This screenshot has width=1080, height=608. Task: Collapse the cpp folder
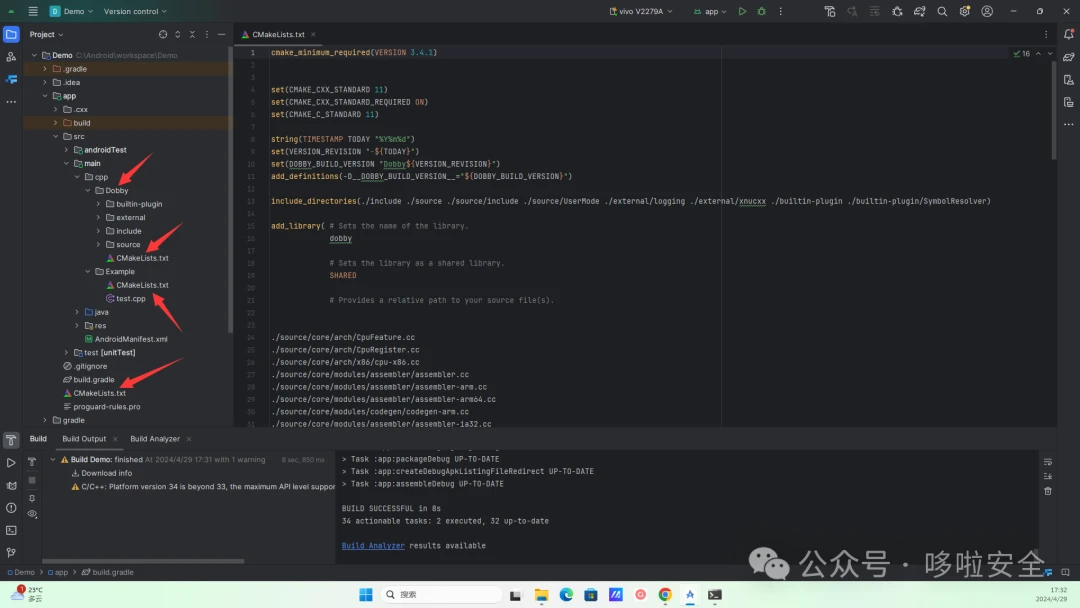point(77,177)
